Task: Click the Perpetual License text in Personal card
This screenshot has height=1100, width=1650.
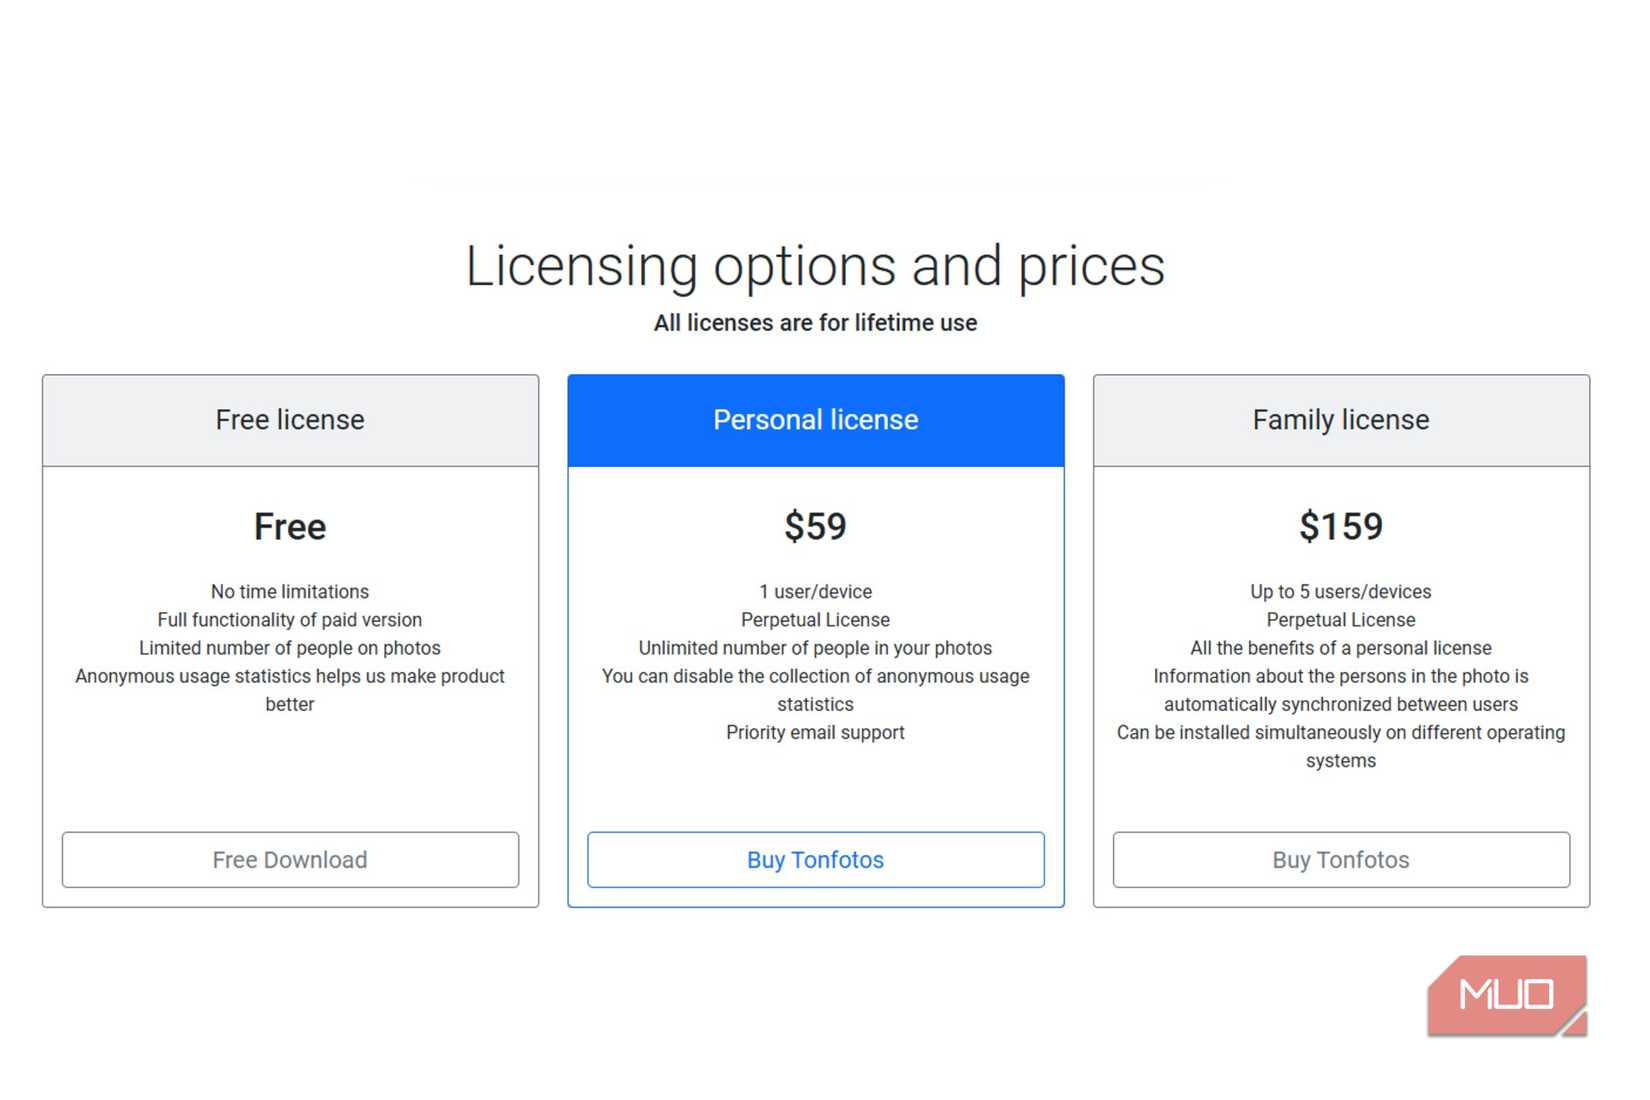Action: (815, 619)
